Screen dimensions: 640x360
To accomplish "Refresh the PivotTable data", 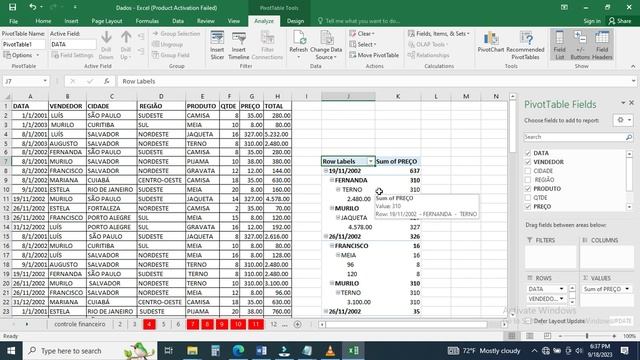I will click(298, 45).
